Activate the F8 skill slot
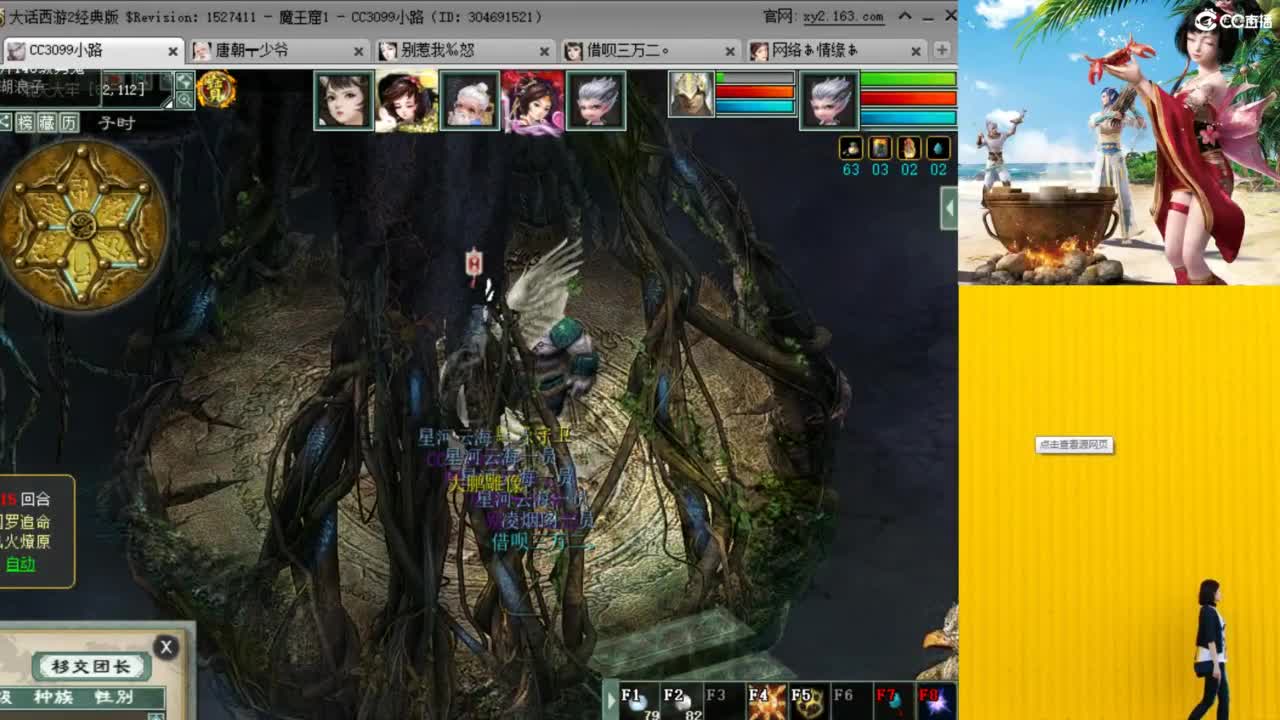 (x=936, y=701)
